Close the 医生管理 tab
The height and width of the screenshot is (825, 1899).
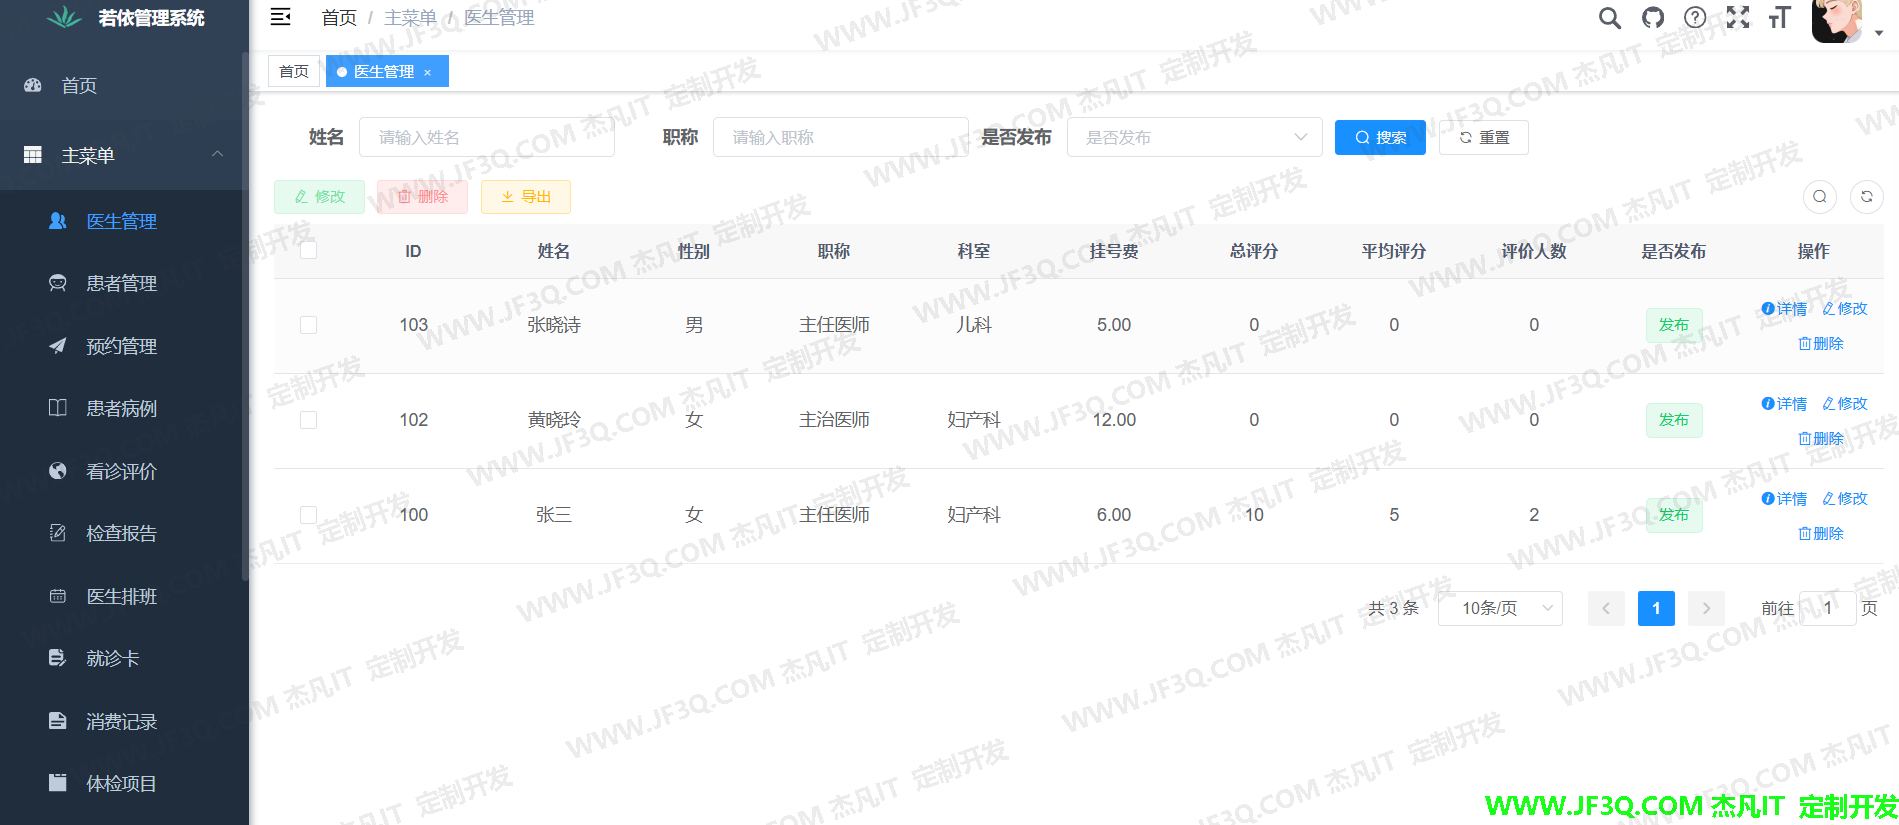427,72
